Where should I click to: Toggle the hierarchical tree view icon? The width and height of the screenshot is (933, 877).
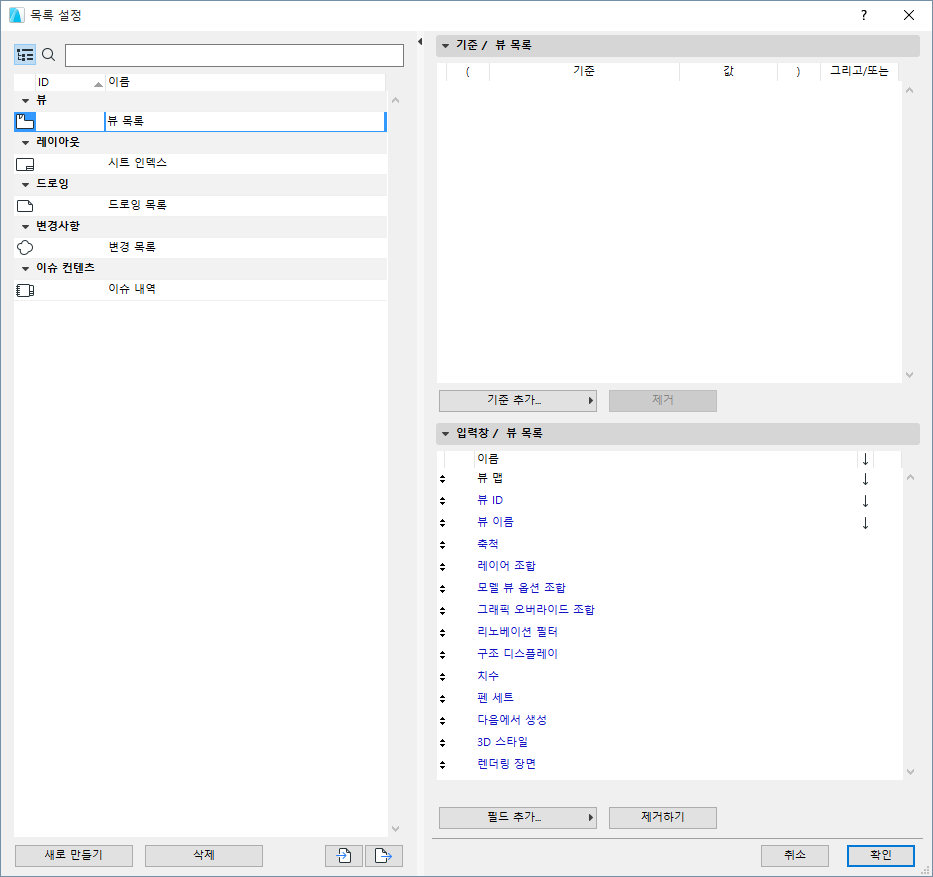25,55
